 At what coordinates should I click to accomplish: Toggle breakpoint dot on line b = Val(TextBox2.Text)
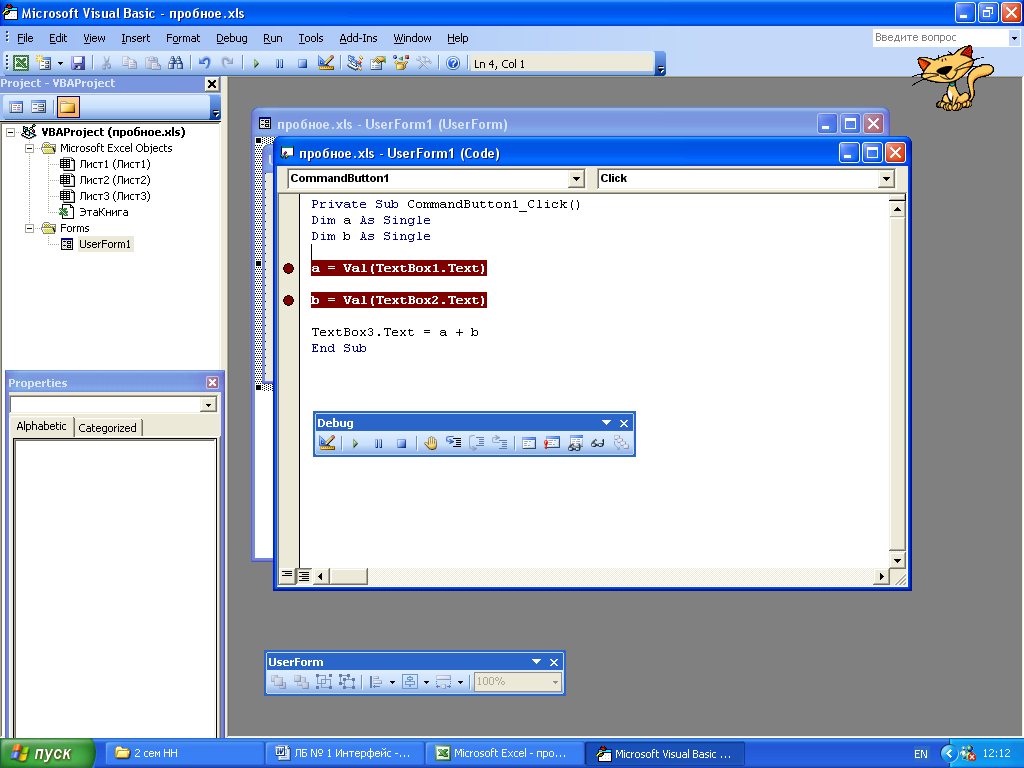click(x=288, y=300)
